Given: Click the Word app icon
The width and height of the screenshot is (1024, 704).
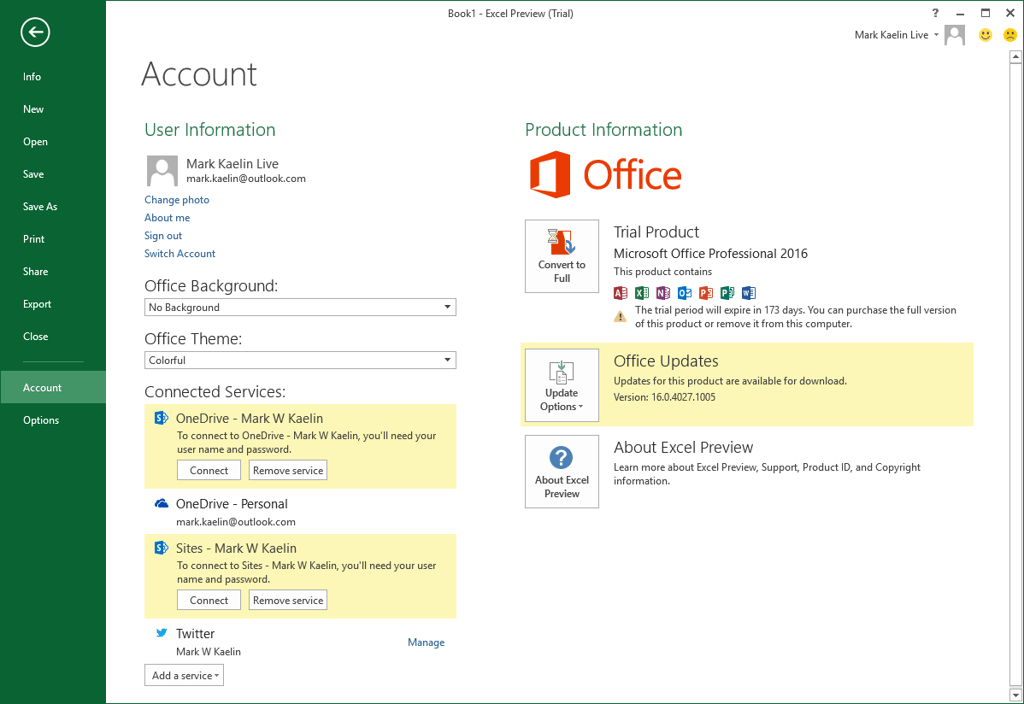Looking at the screenshot, I should pyautogui.click(x=748, y=293).
